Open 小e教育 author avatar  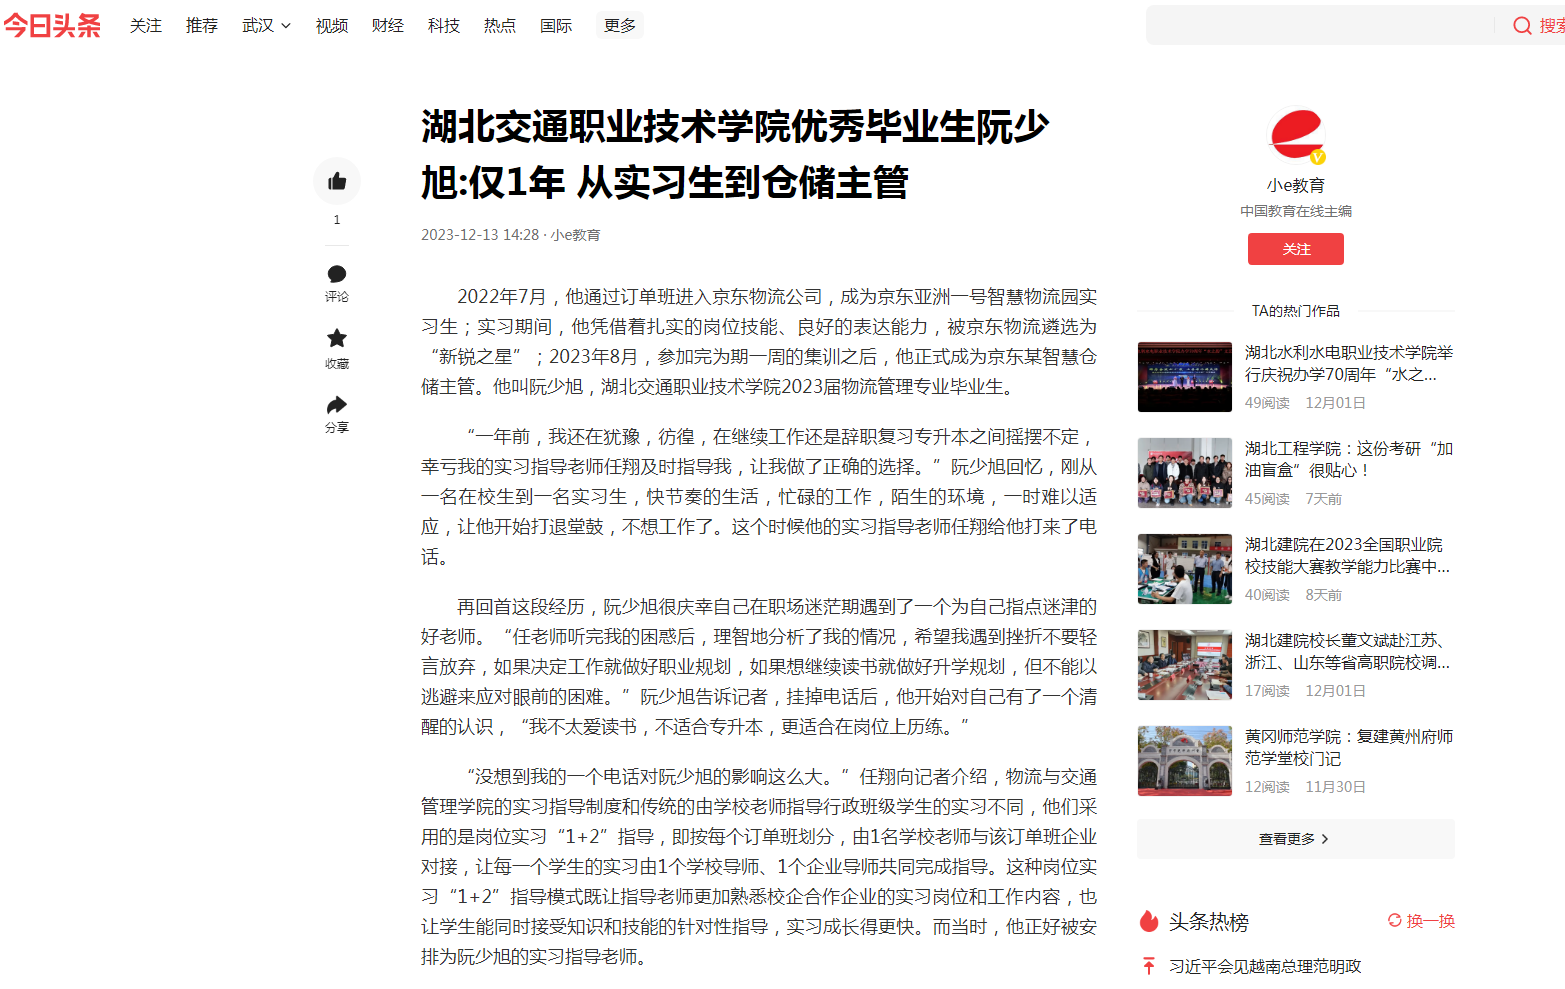pos(1296,135)
